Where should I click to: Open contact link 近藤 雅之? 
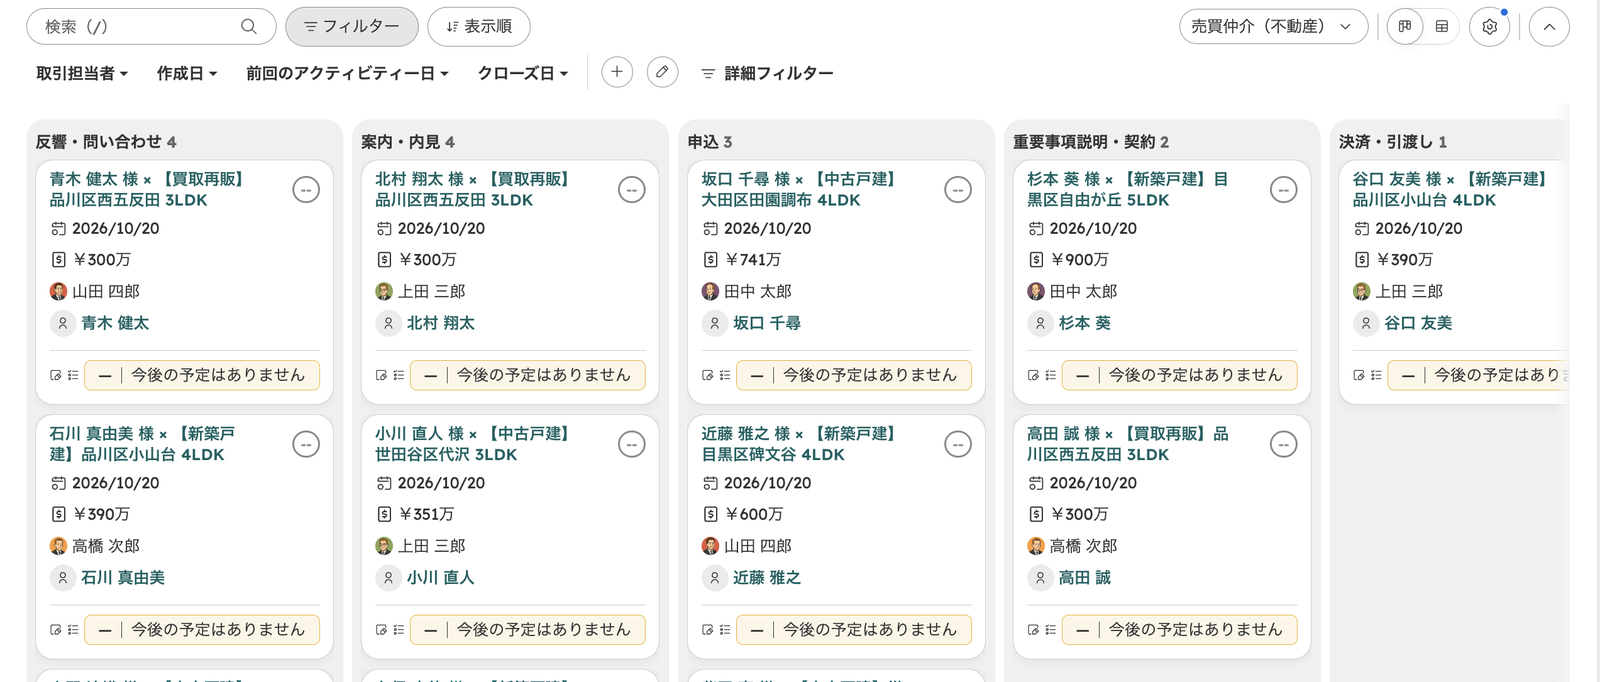[767, 578]
